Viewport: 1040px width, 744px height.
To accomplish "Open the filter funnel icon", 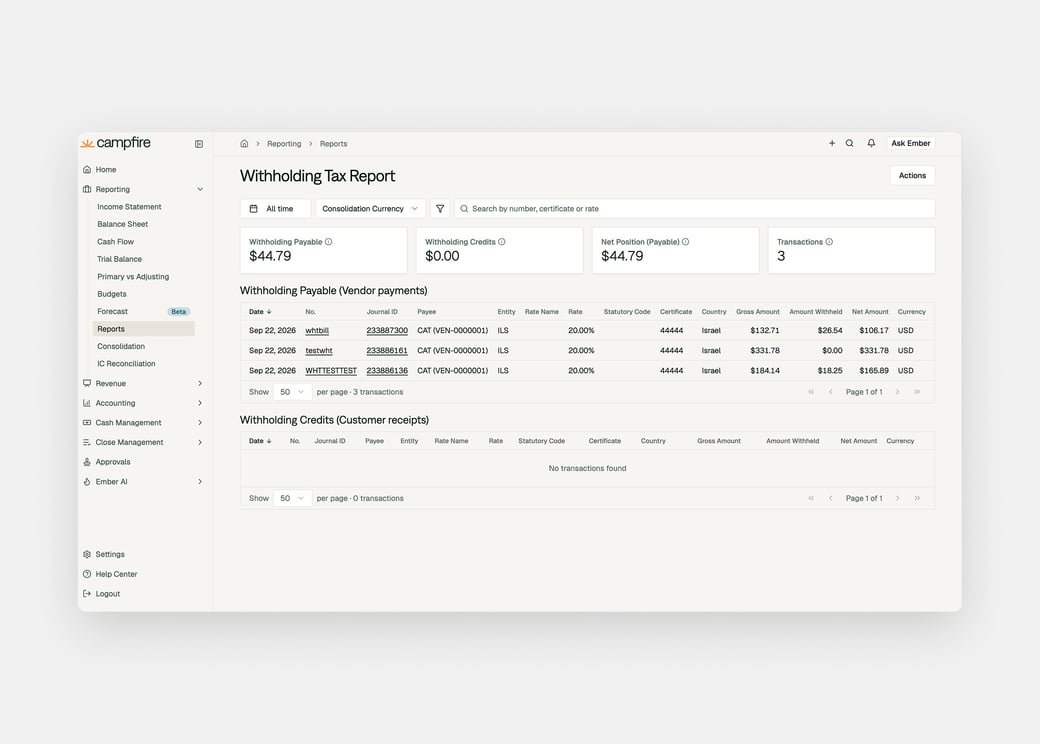I will (440, 208).
